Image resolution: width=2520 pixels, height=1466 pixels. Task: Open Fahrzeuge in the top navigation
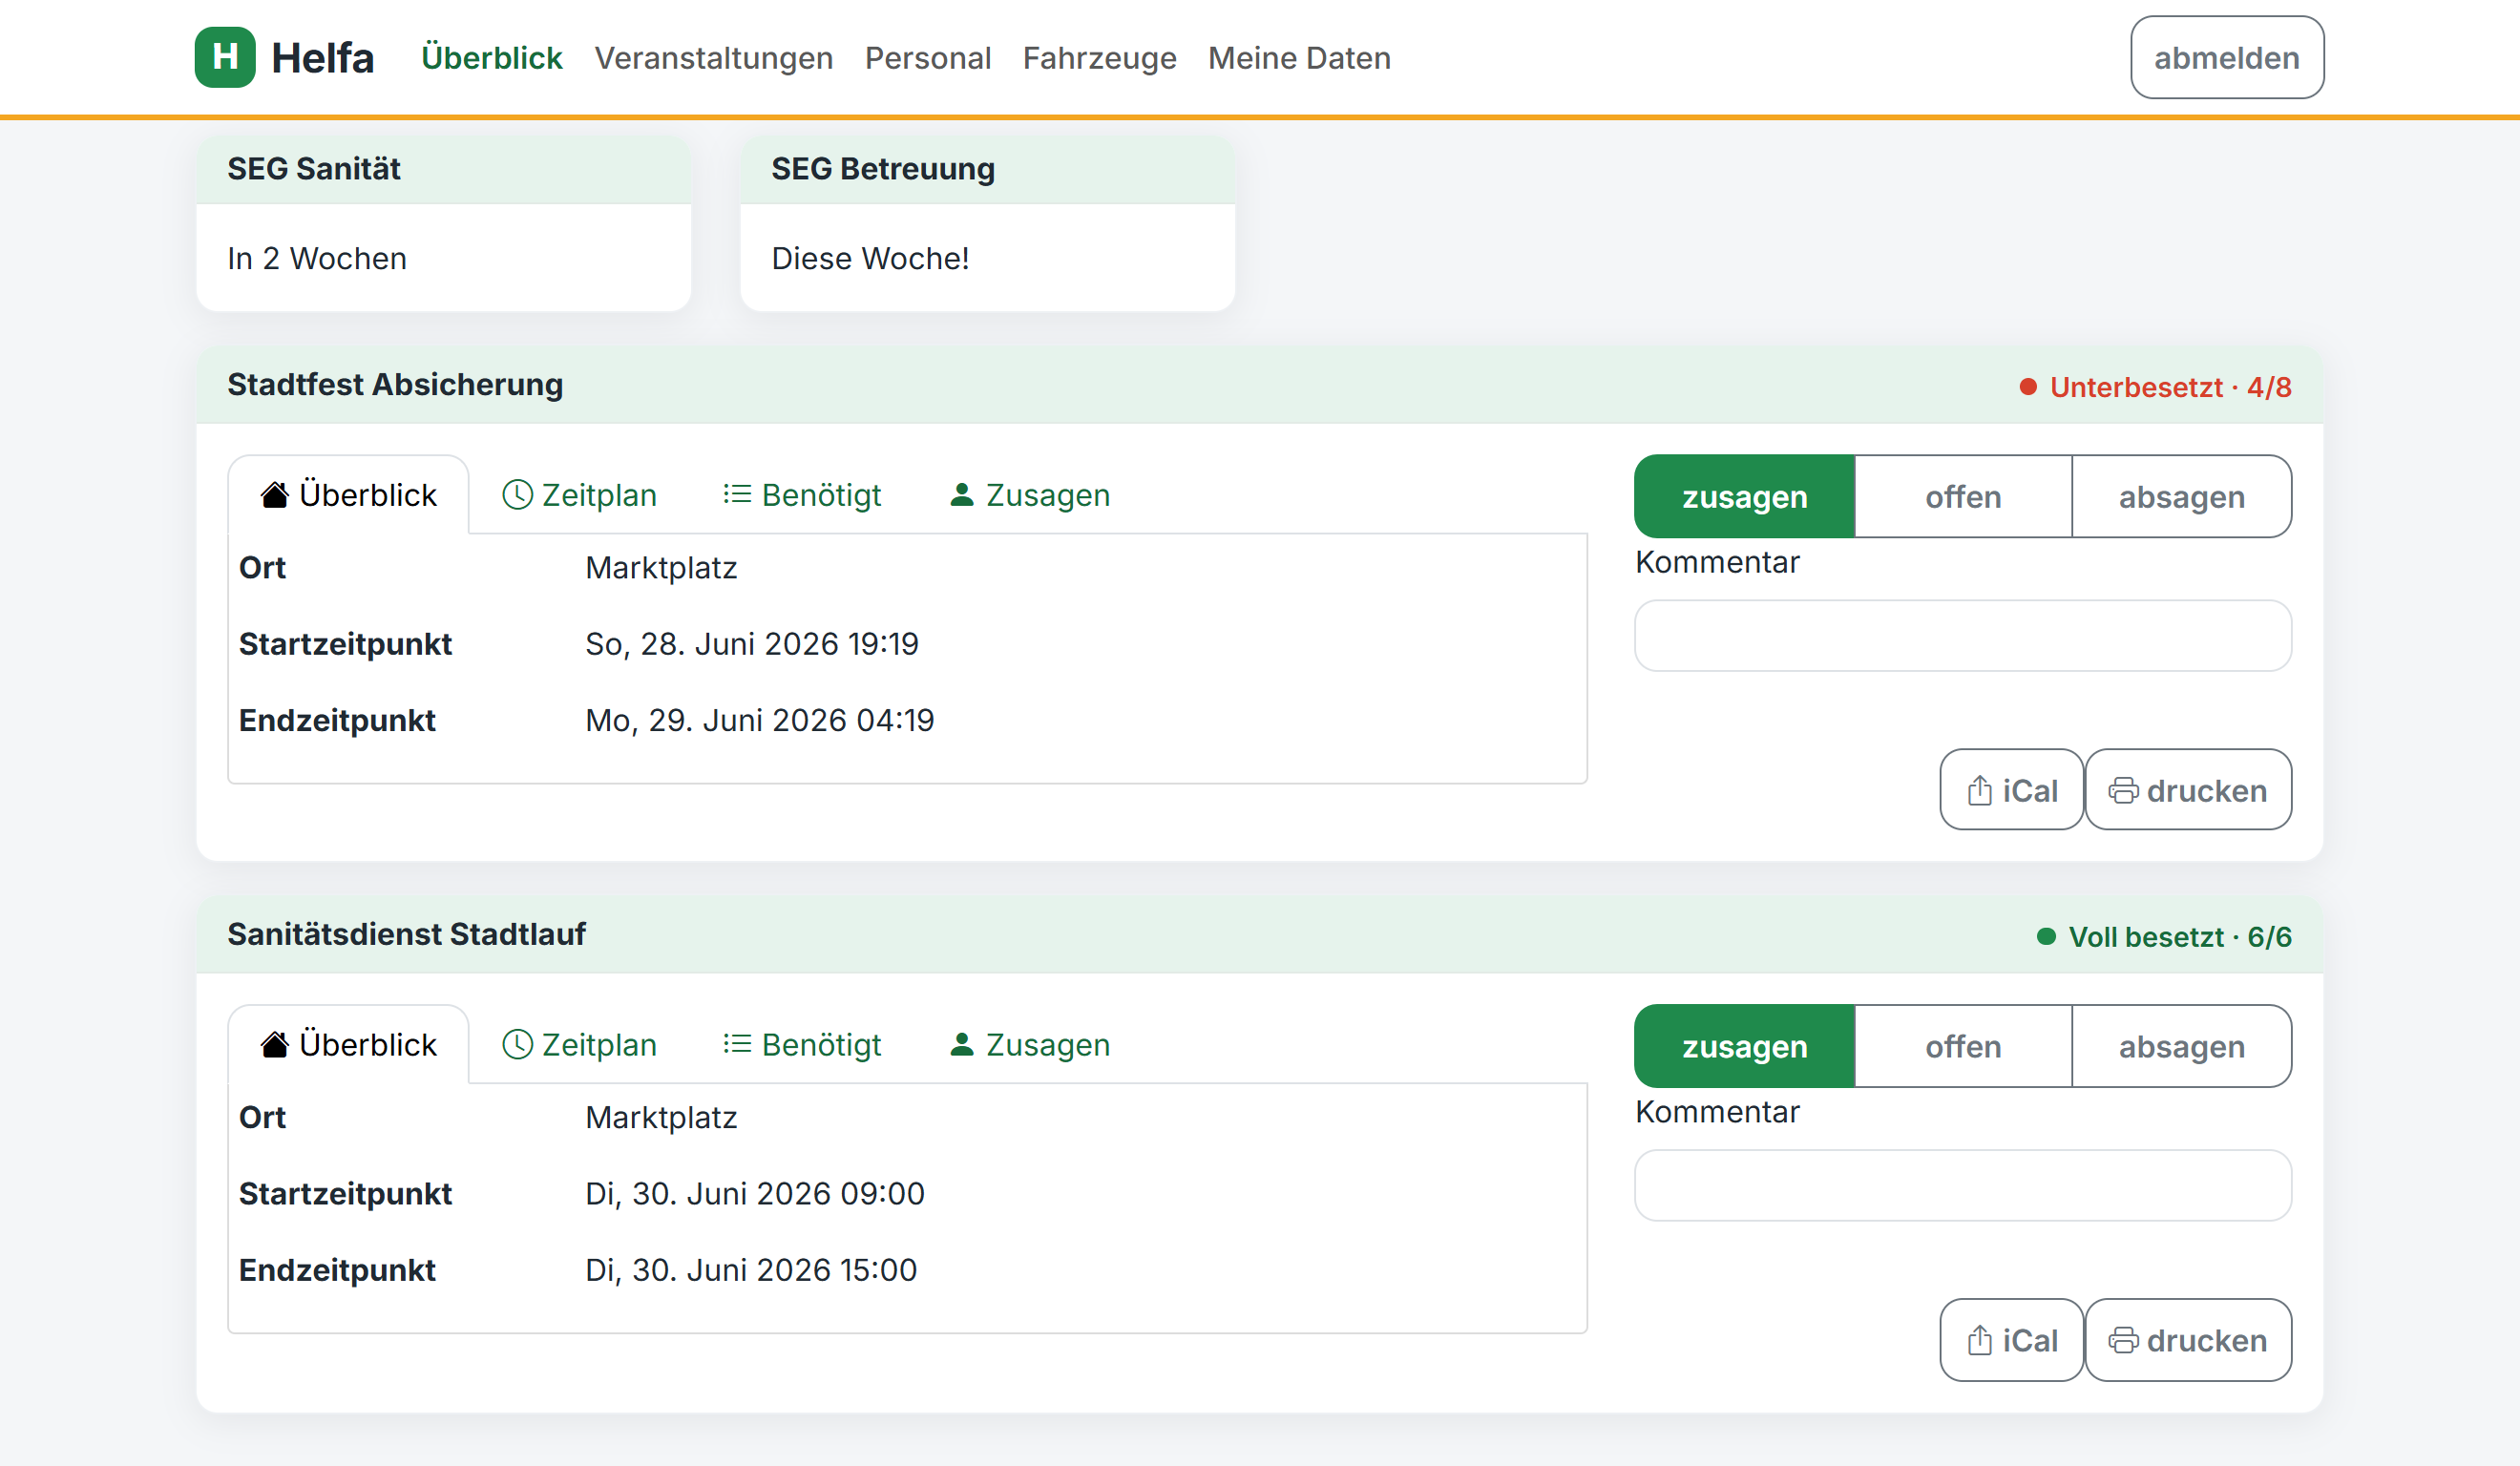pyautogui.click(x=1099, y=58)
